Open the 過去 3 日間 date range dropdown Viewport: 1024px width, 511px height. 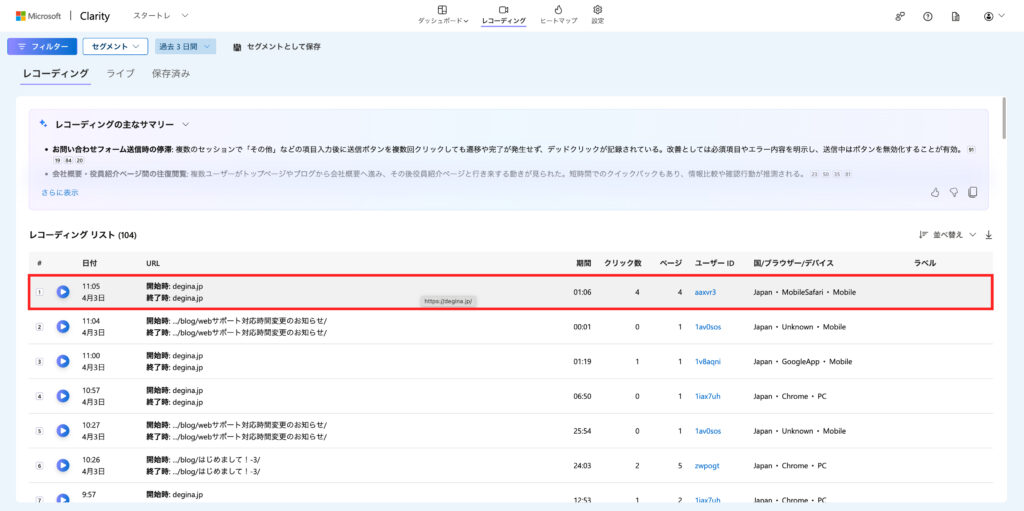[x=185, y=46]
